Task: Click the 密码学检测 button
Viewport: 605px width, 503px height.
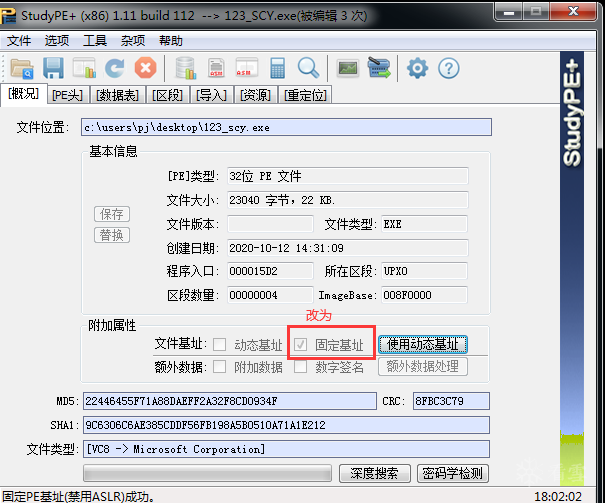Action: pos(453,473)
